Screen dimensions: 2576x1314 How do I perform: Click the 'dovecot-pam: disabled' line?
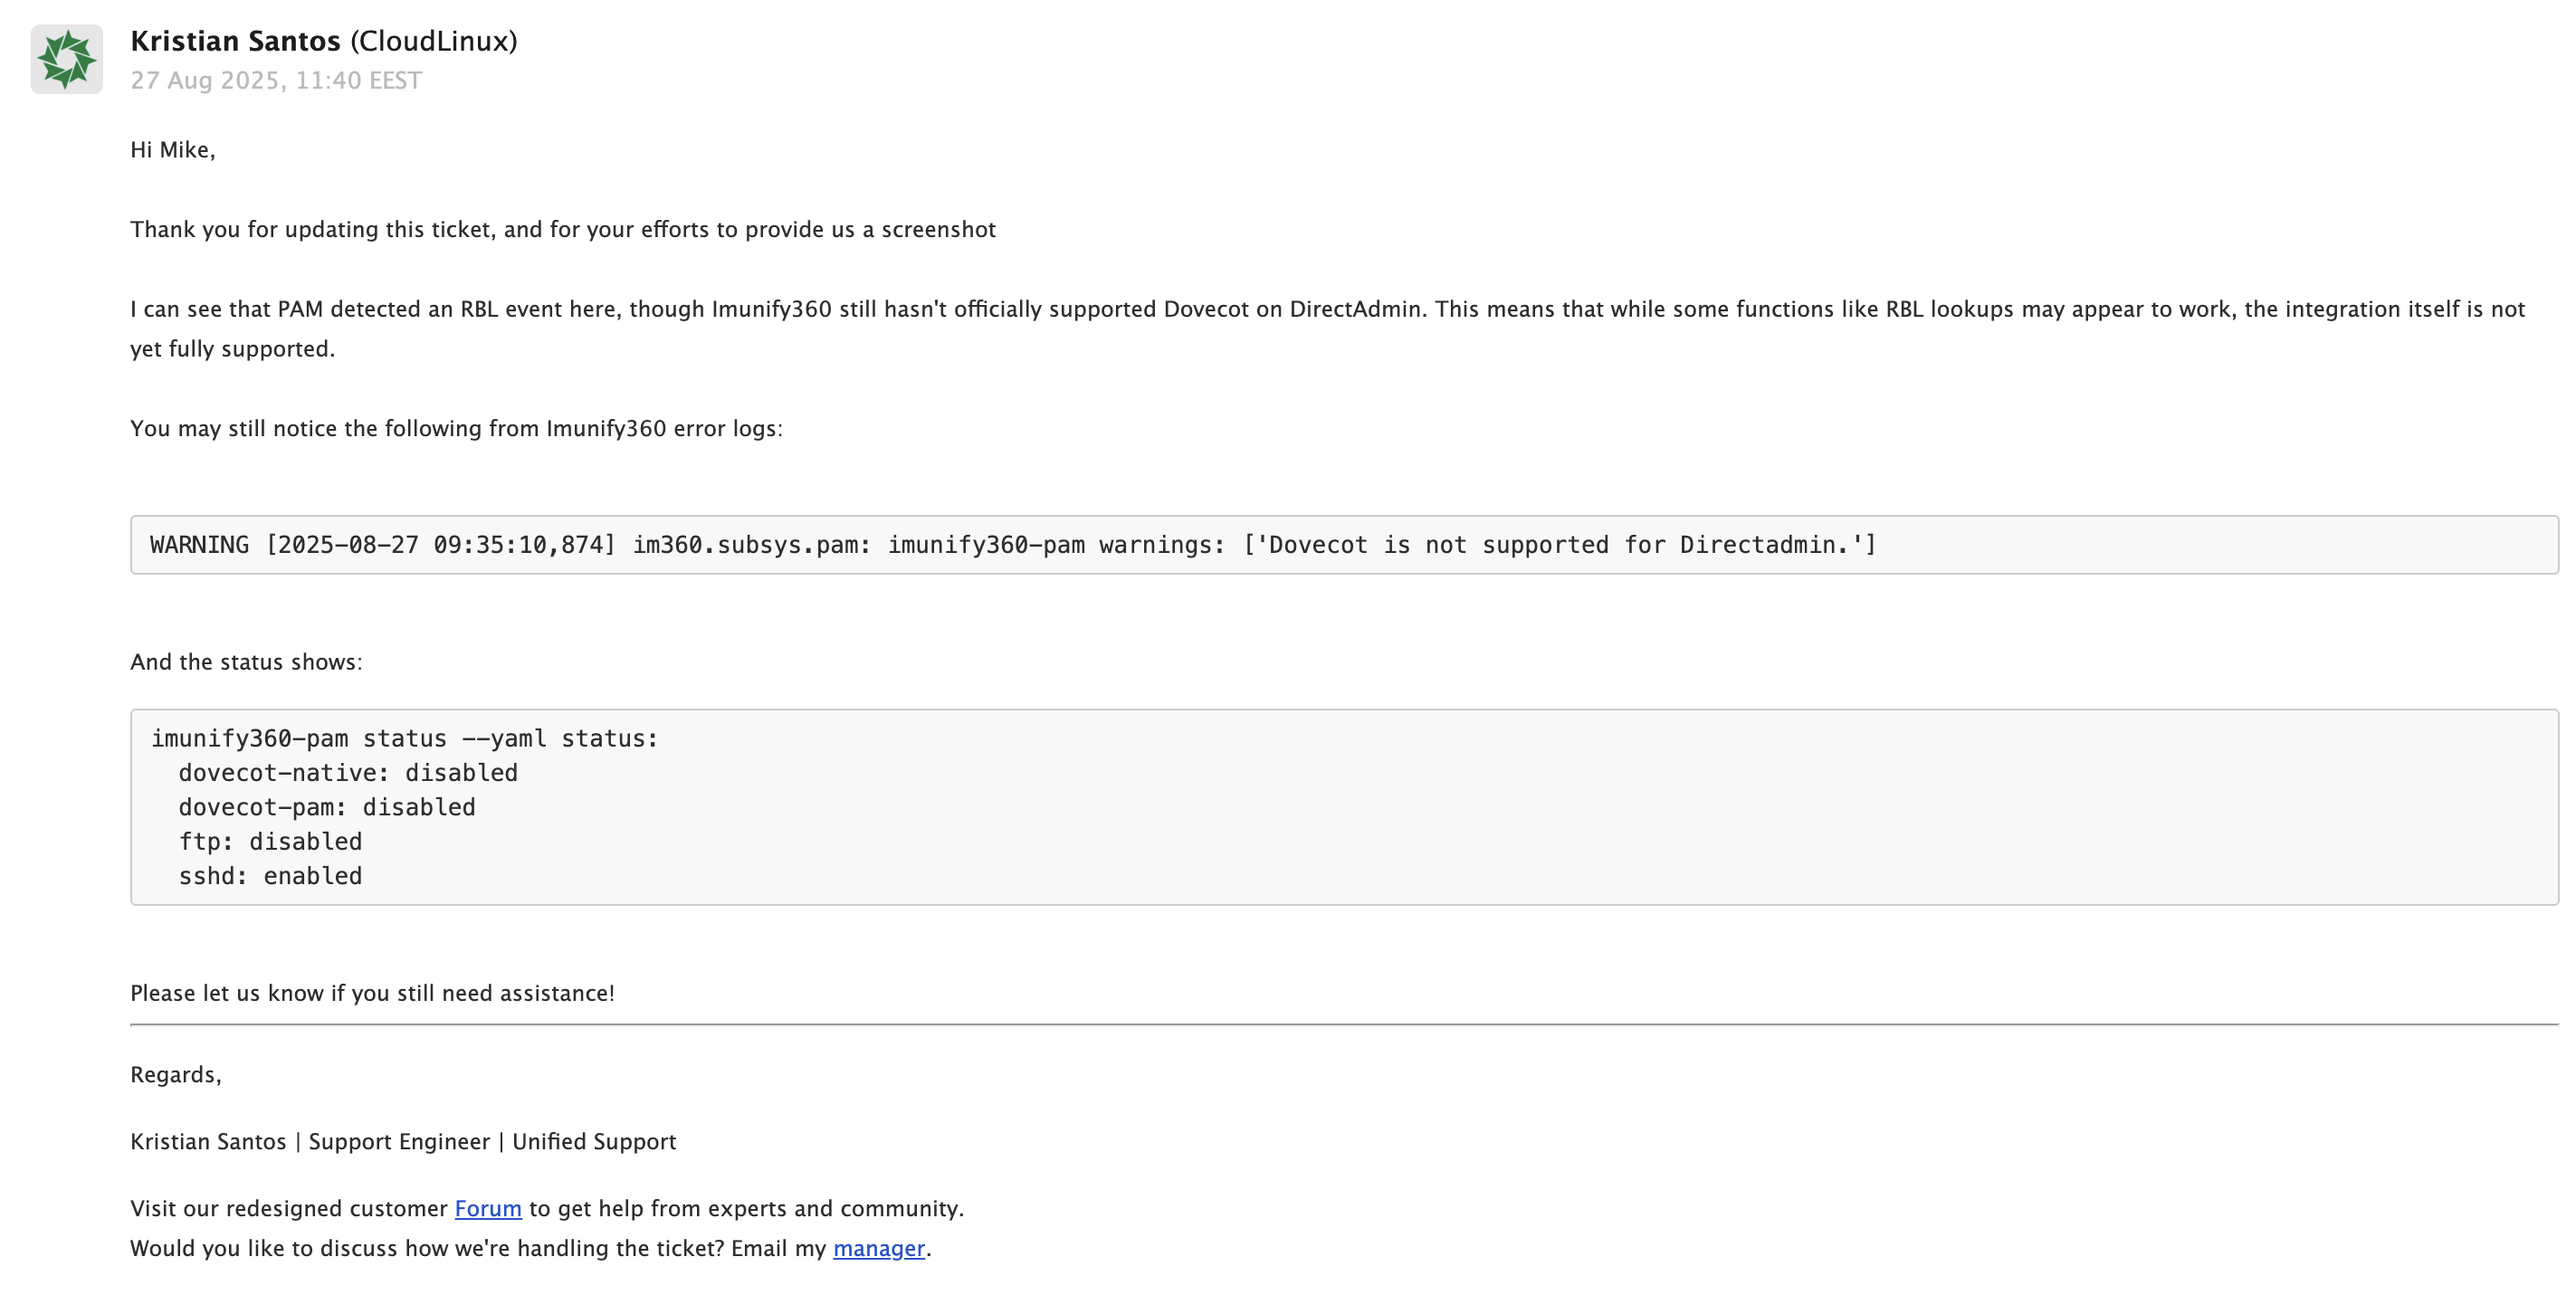[327, 807]
